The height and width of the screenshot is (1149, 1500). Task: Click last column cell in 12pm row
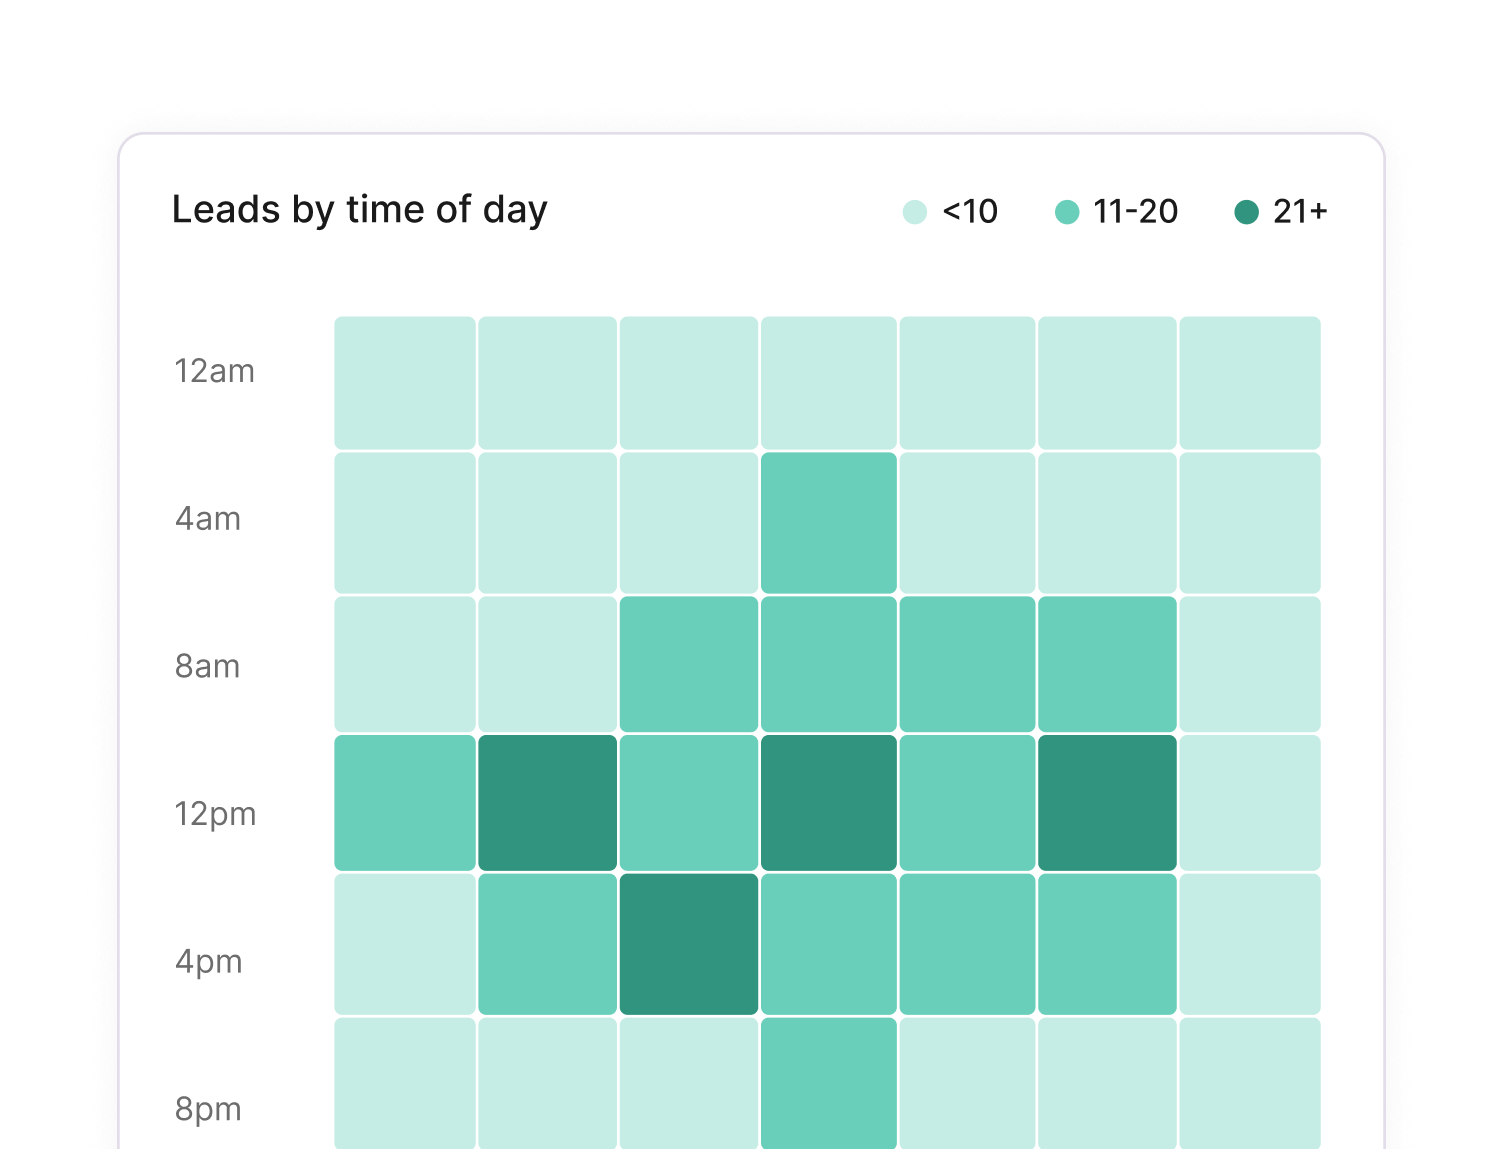(1249, 803)
